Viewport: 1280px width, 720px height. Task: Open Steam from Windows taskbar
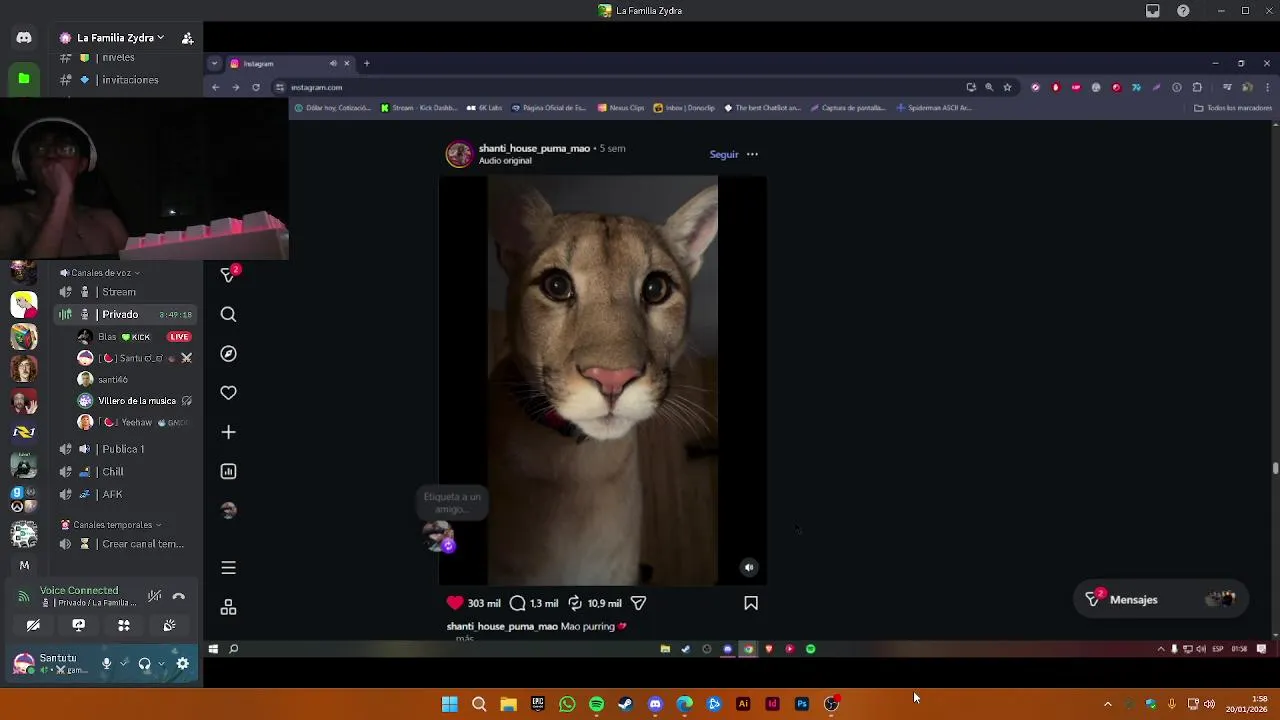(x=625, y=704)
